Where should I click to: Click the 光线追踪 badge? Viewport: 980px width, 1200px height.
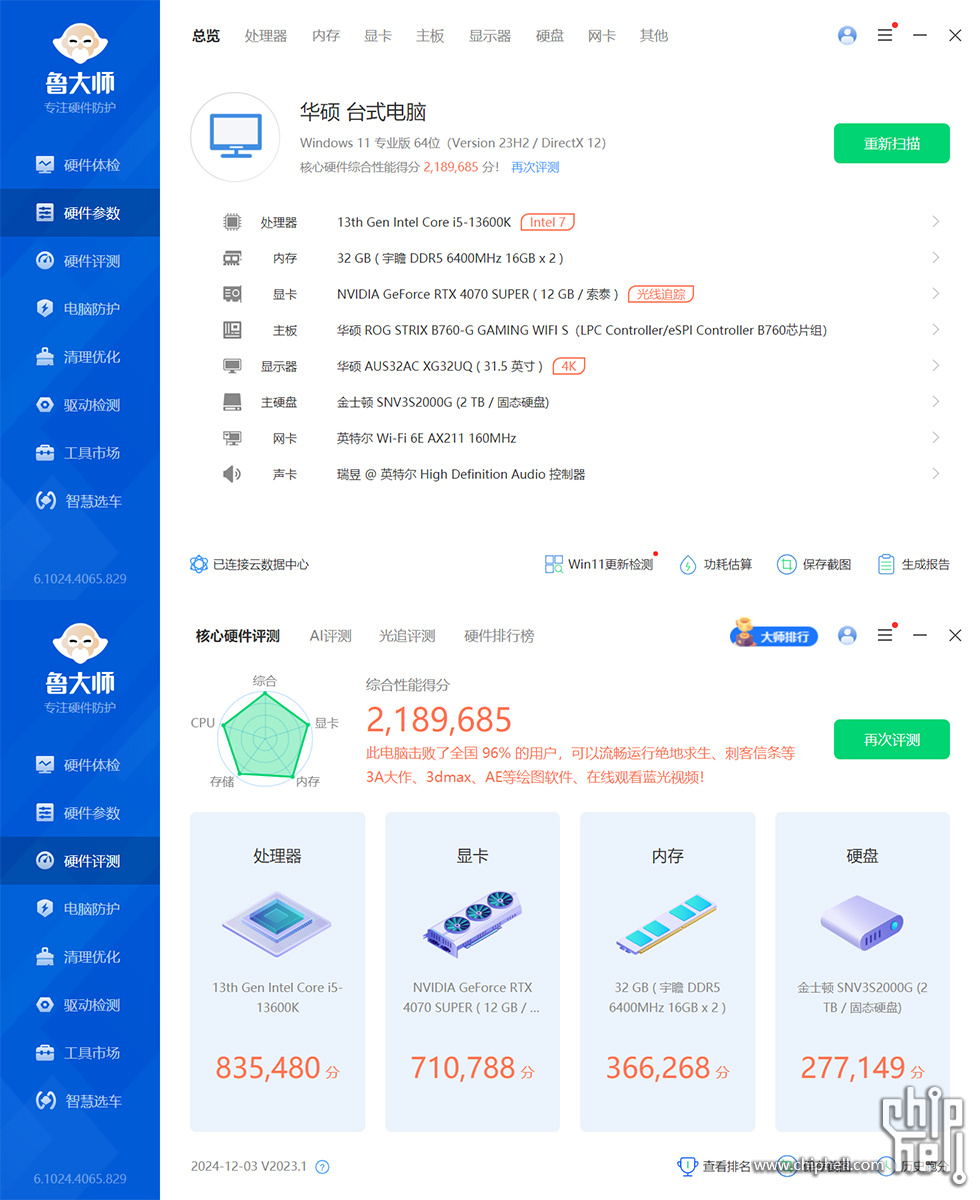[661, 294]
